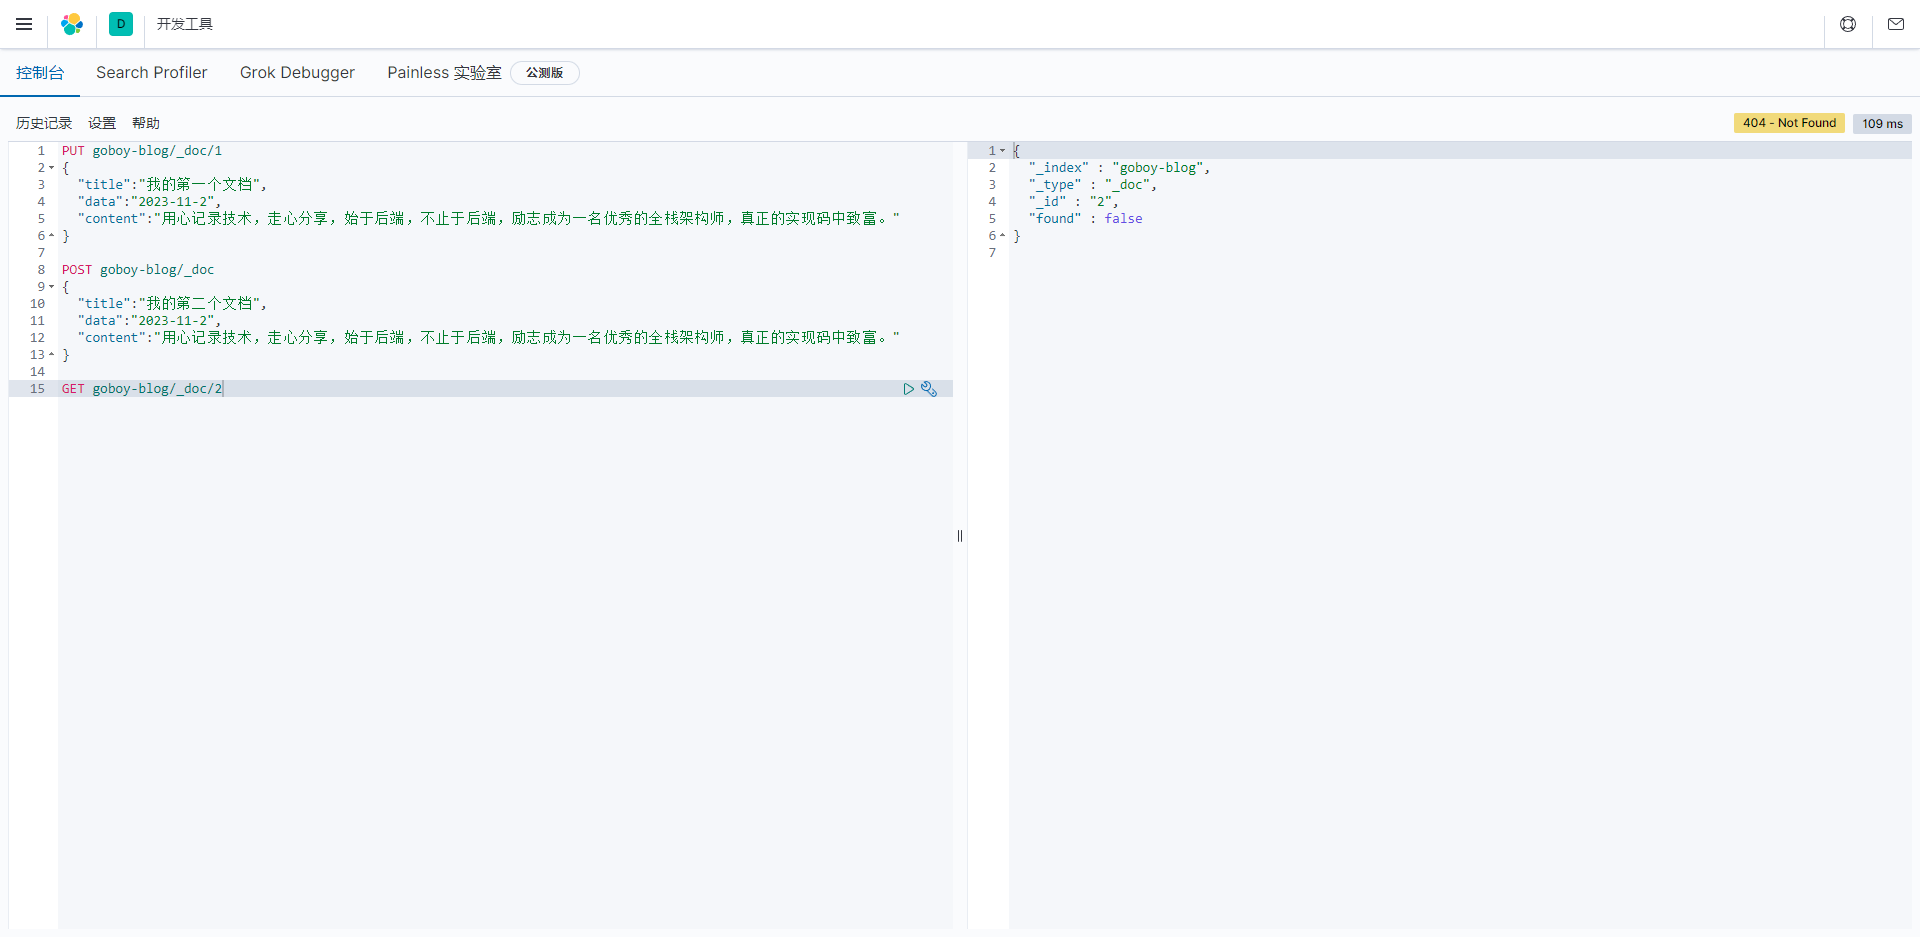This screenshot has width=1920, height=937.
Task: Click the 404 - Not Found status badge
Action: pos(1789,123)
